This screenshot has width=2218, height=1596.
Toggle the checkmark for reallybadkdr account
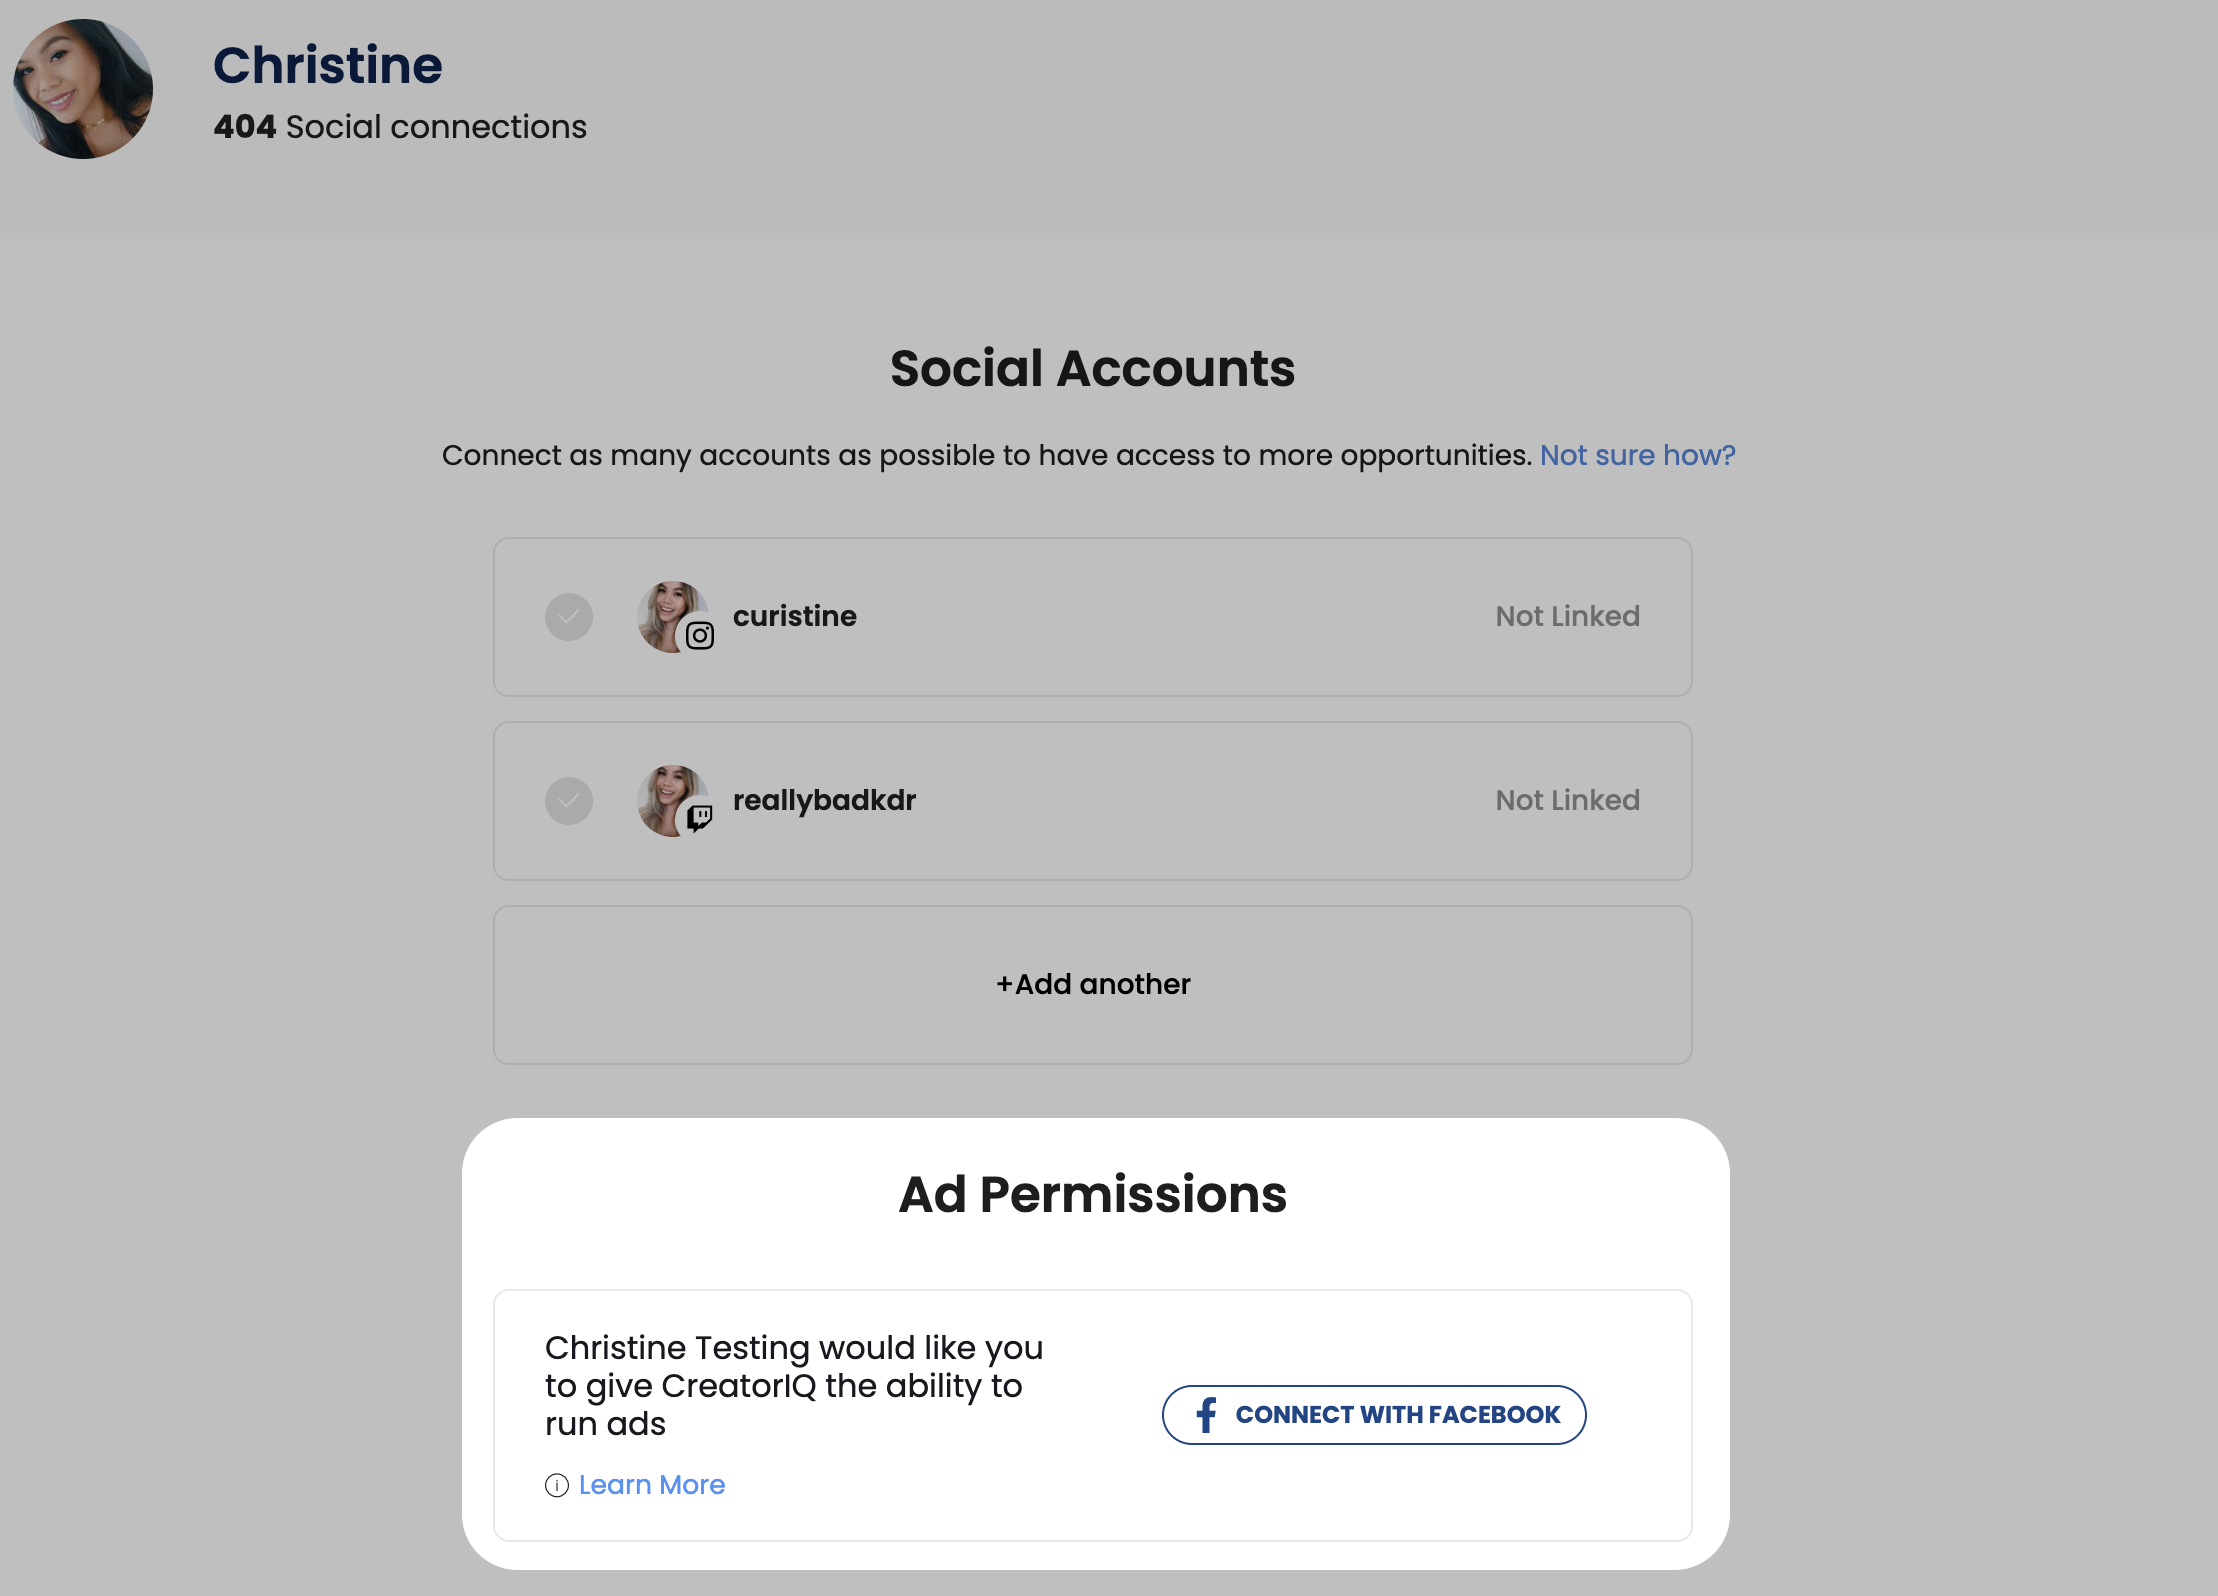[569, 801]
